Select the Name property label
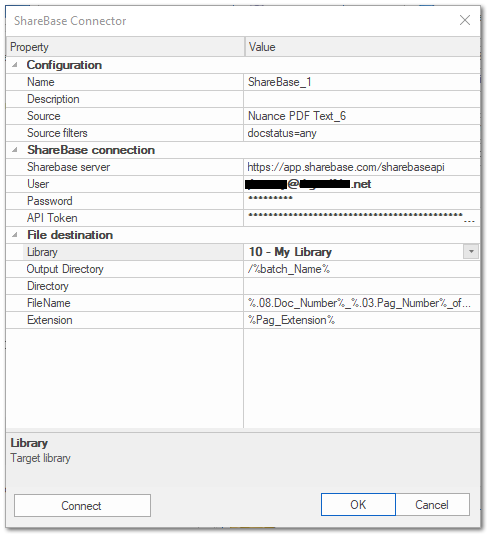Viewport: 490px width, 537px height. coord(41,82)
